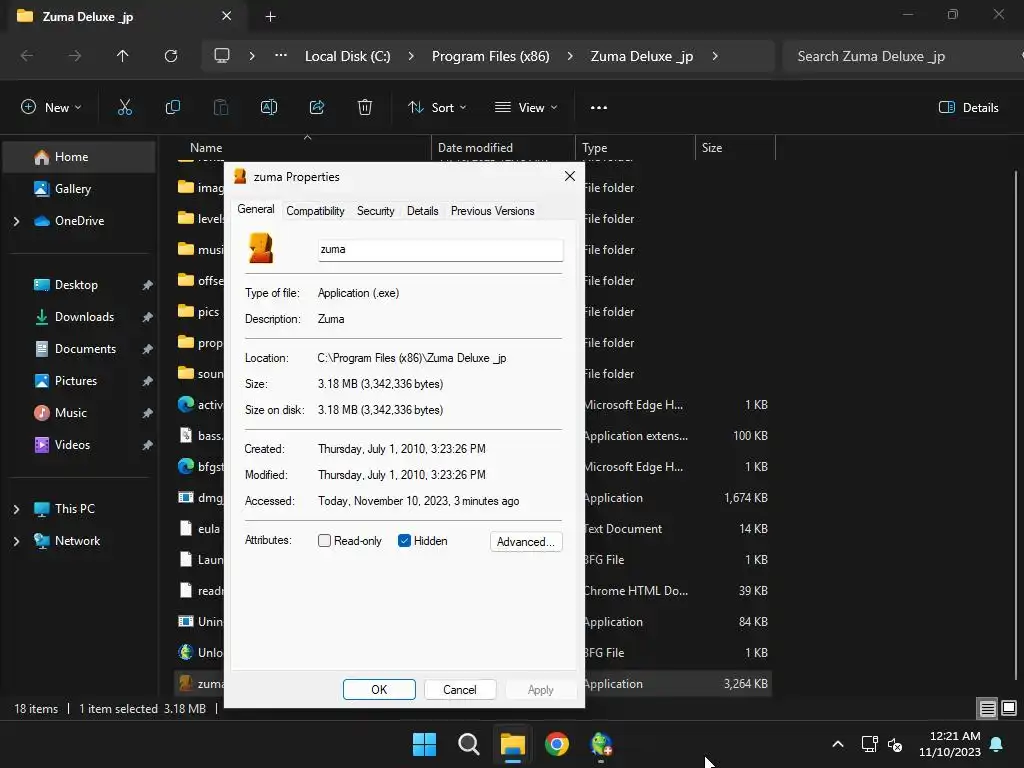Click the globe installer icon in taskbar
Viewport: 1024px width, 768px height.
pos(601,744)
